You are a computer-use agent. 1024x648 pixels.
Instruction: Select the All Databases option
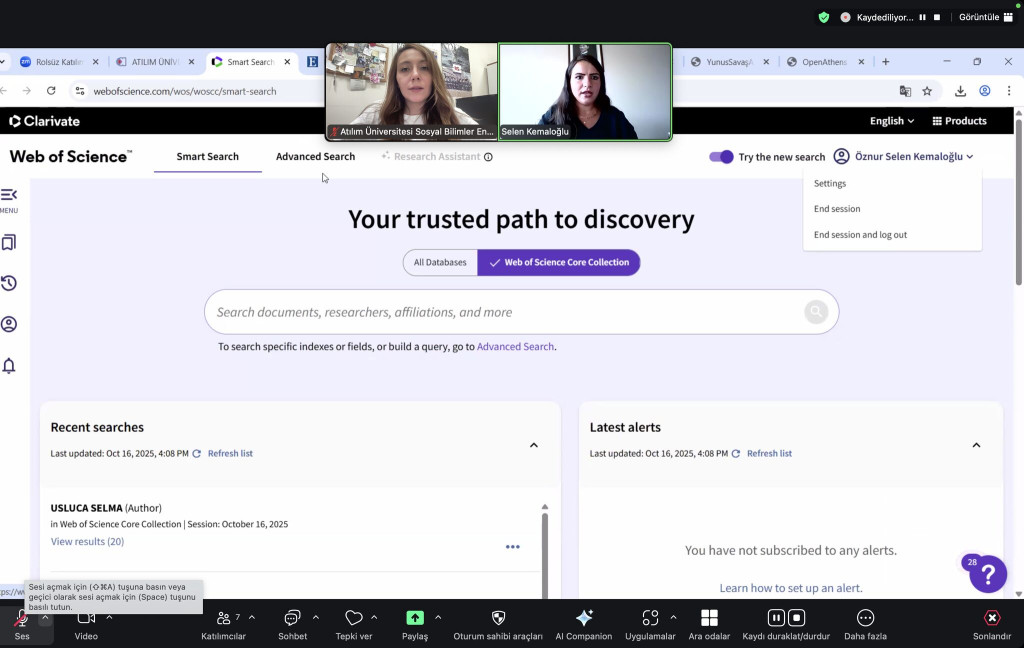tap(440, 263)
